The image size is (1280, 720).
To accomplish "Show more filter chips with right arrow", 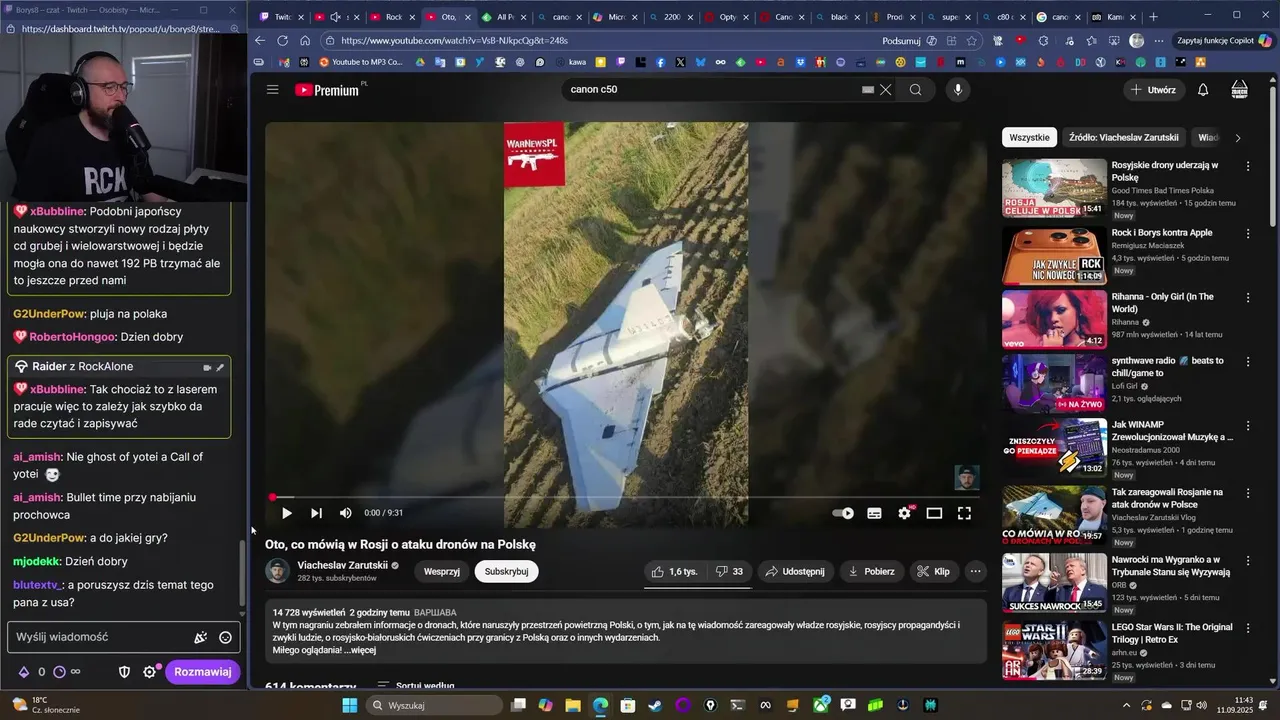I will pos(1238,138).
